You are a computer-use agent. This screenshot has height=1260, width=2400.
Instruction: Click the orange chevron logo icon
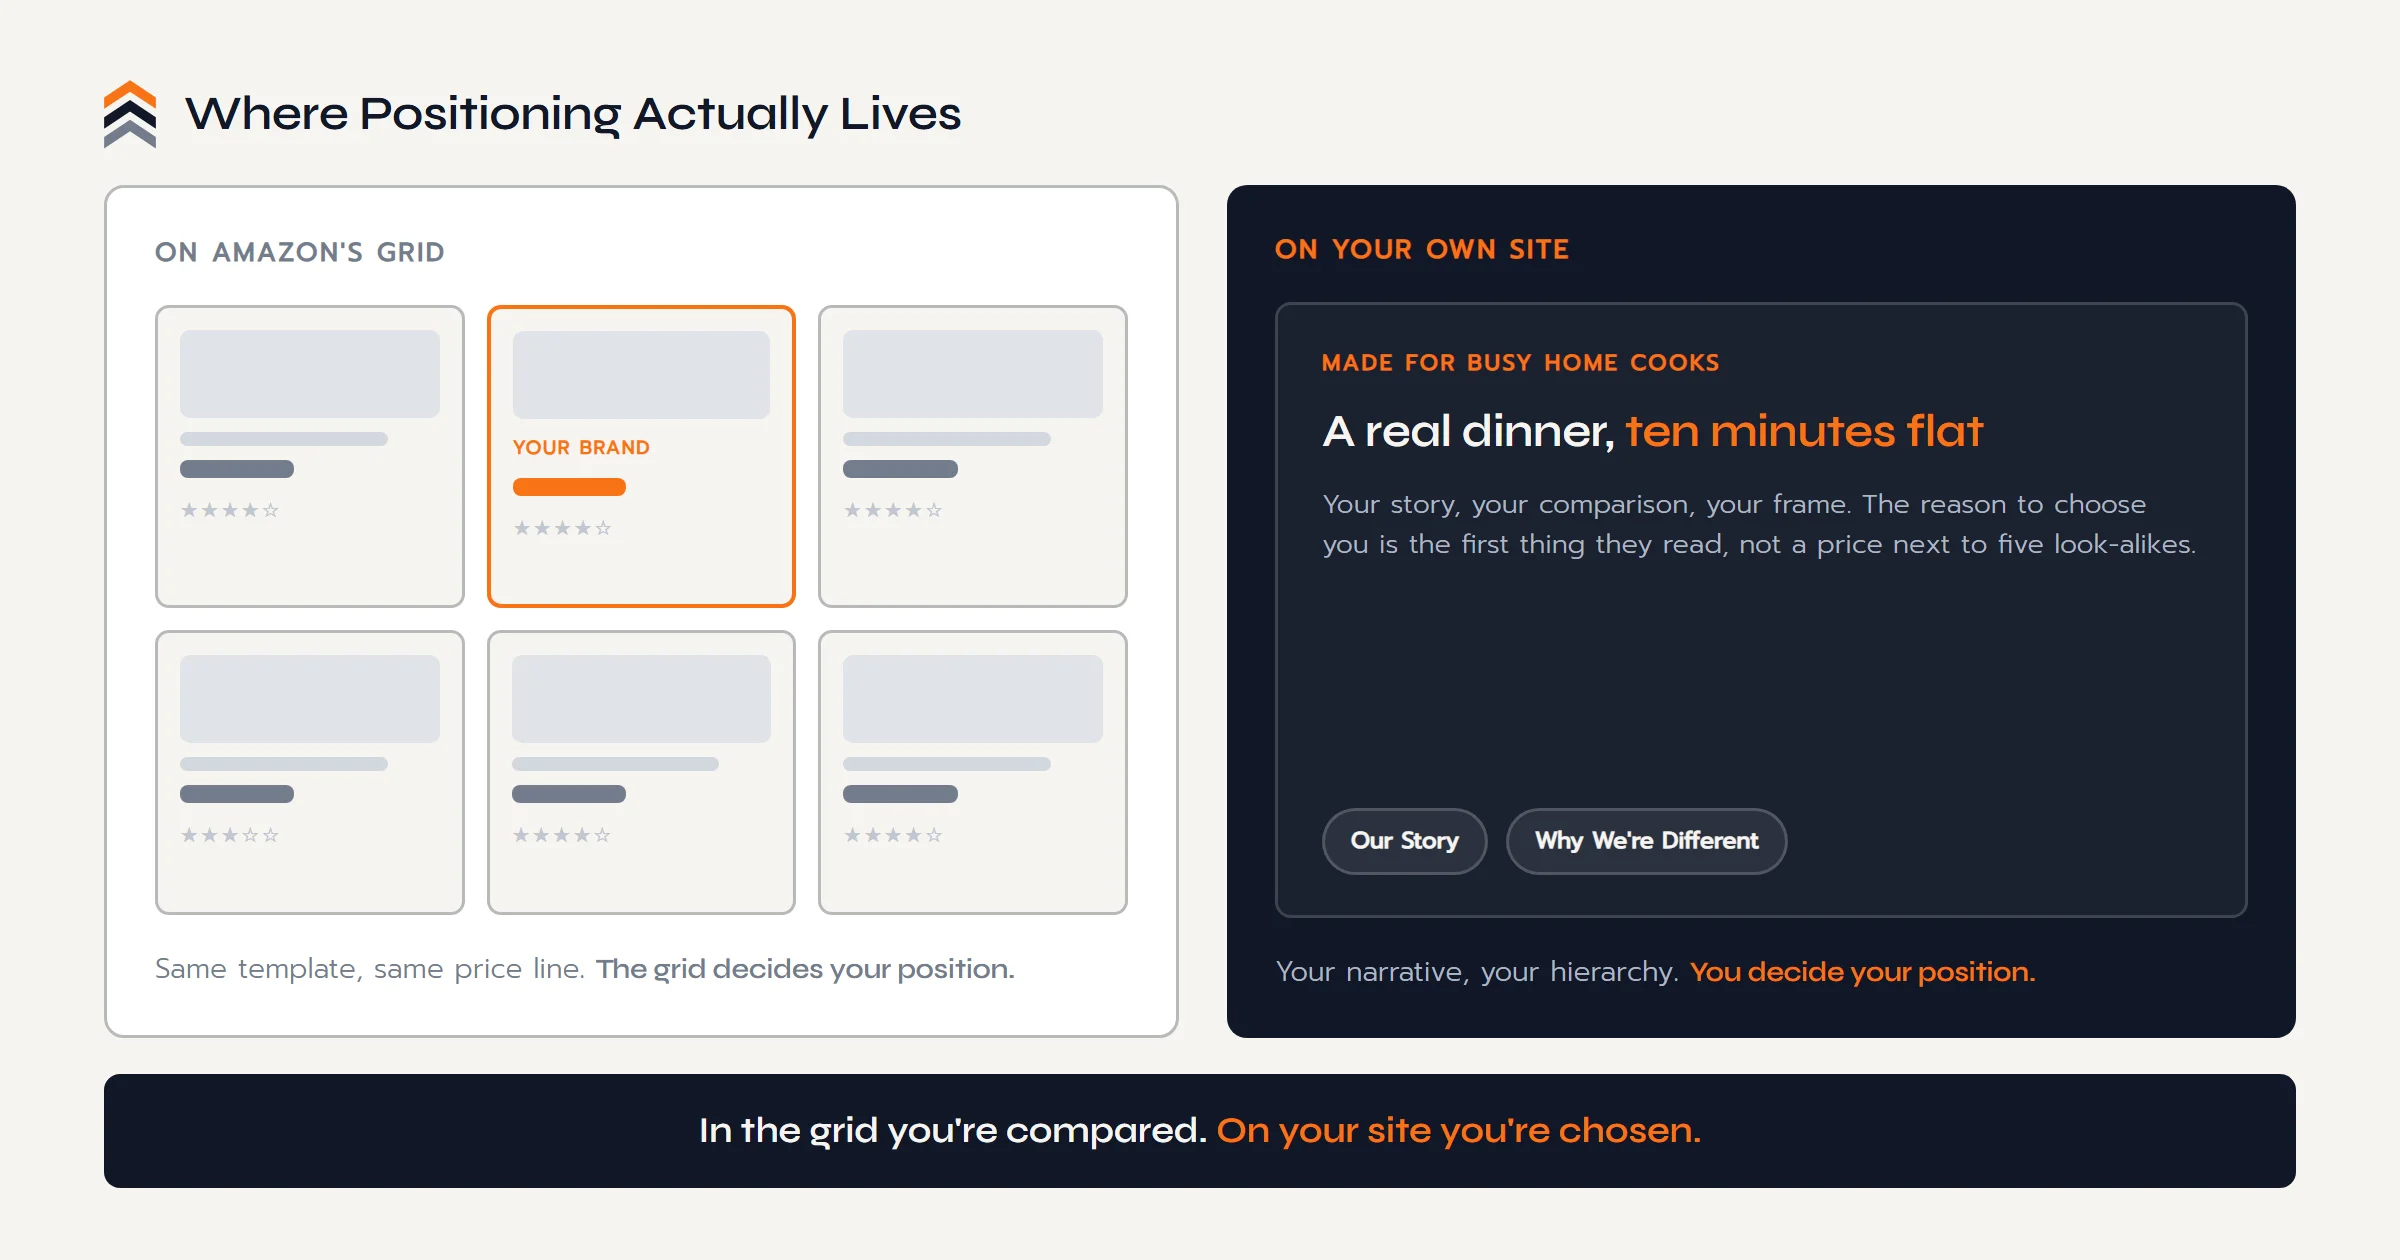[130, 114]
